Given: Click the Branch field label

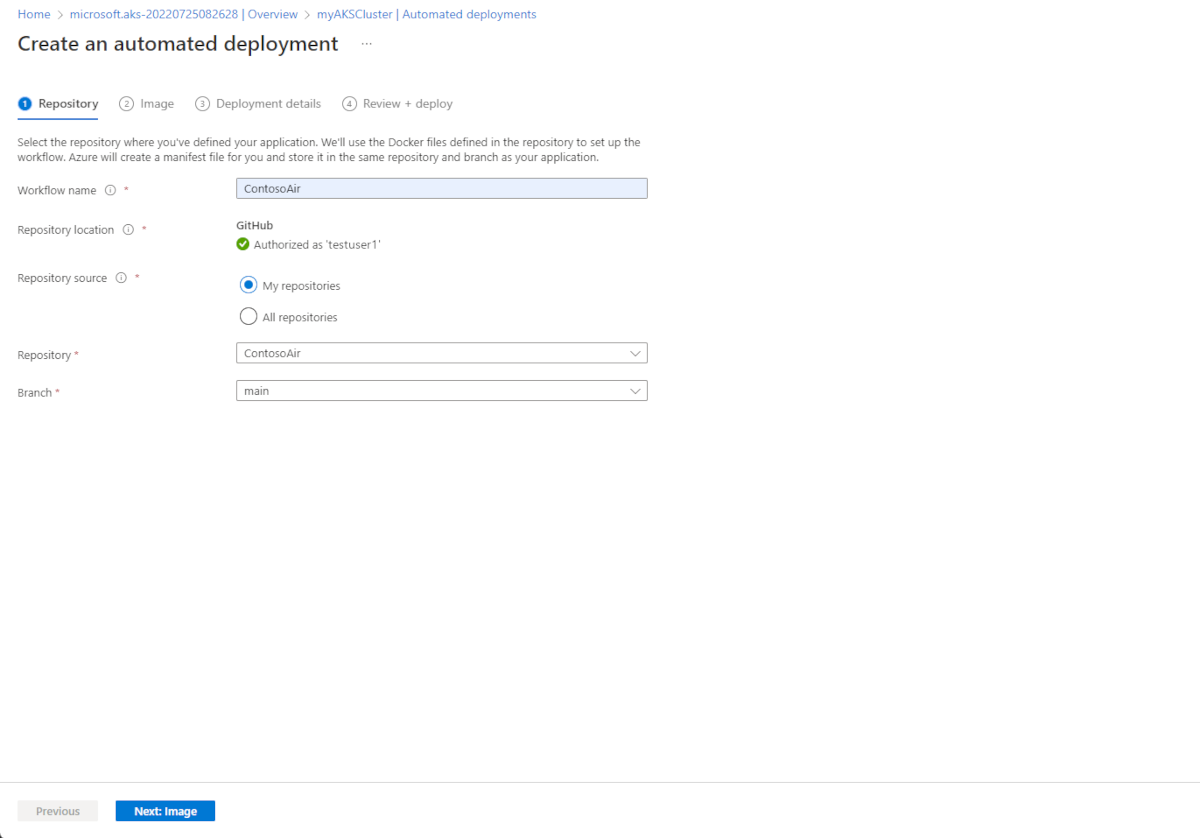Looking at the screenshot, I should [35, 393].
